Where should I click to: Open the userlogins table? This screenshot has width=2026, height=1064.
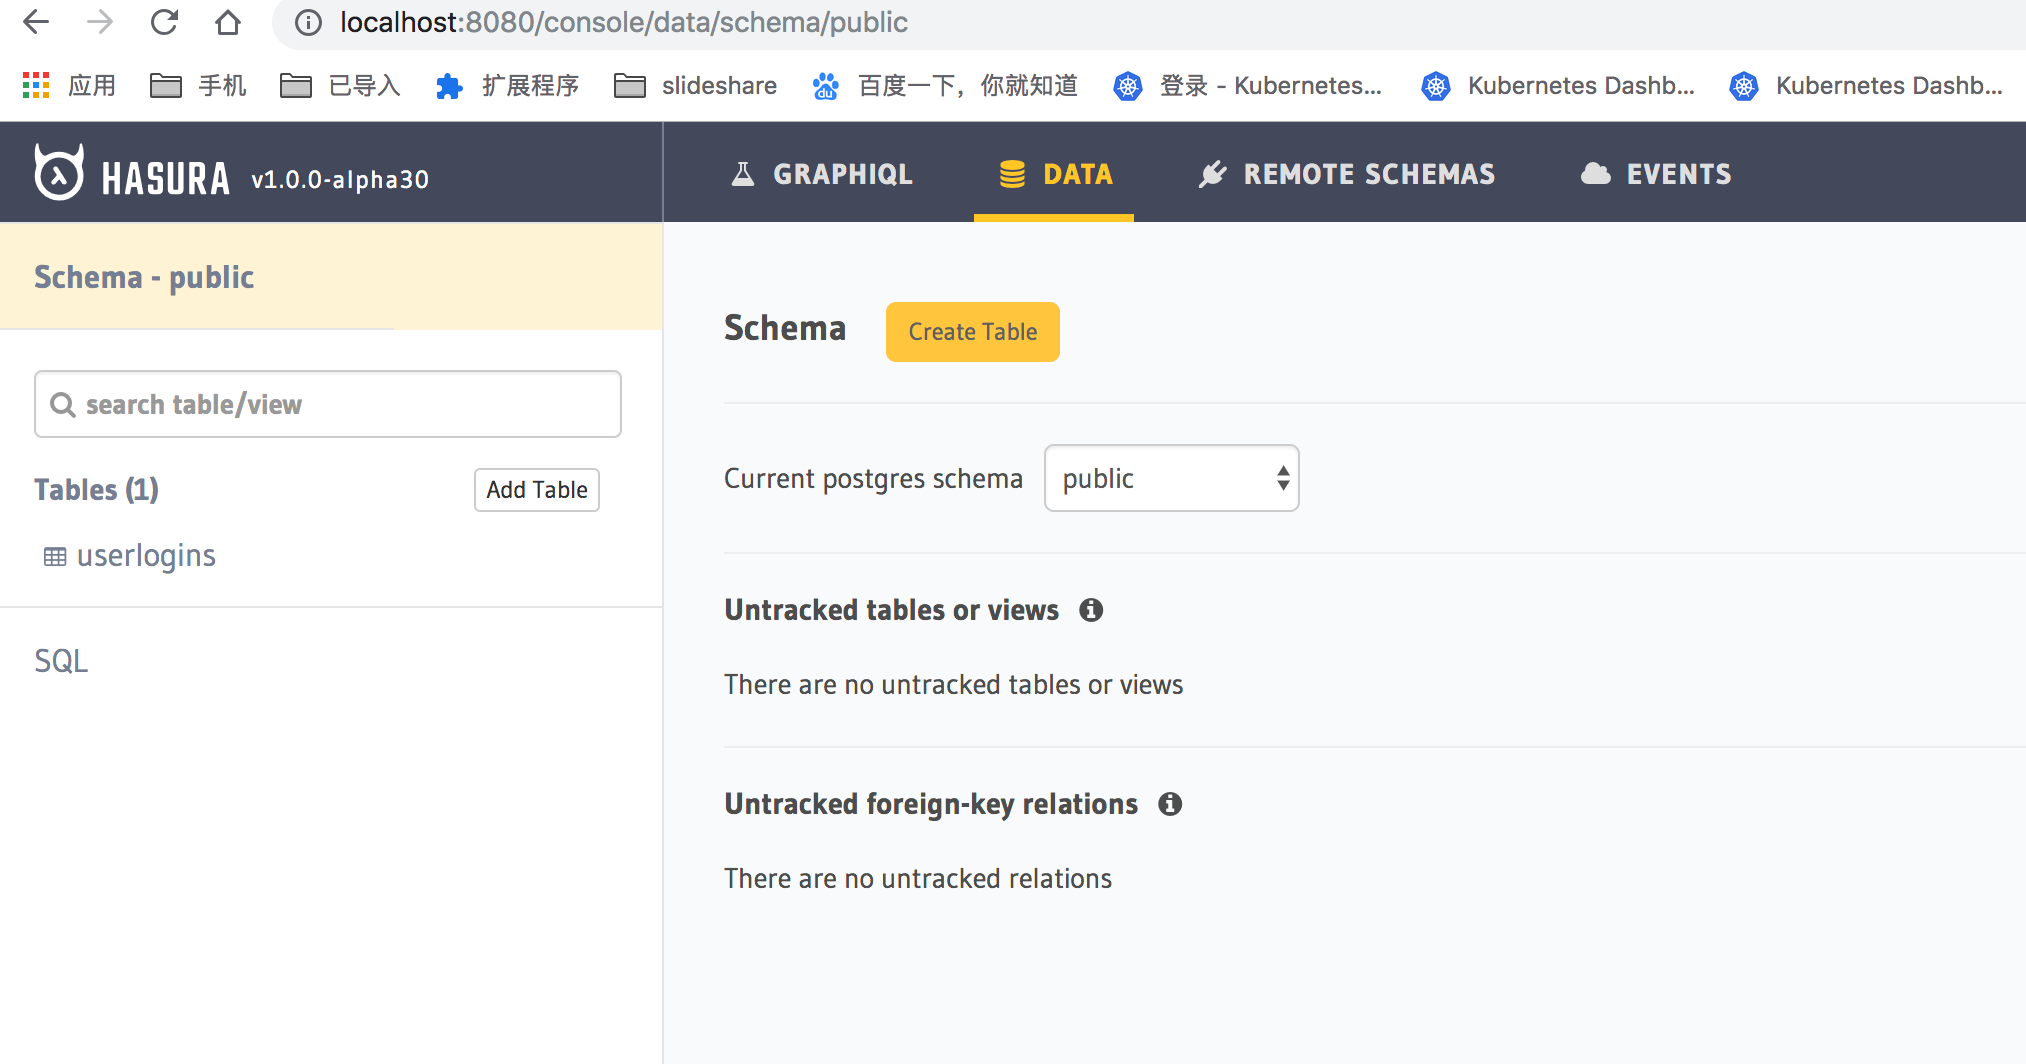point(146,556)
